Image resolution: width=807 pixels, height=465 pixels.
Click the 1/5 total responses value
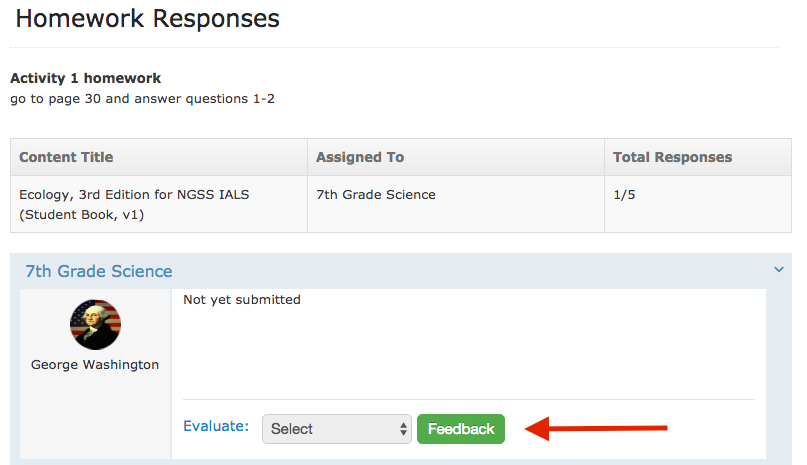click(624, 195)
